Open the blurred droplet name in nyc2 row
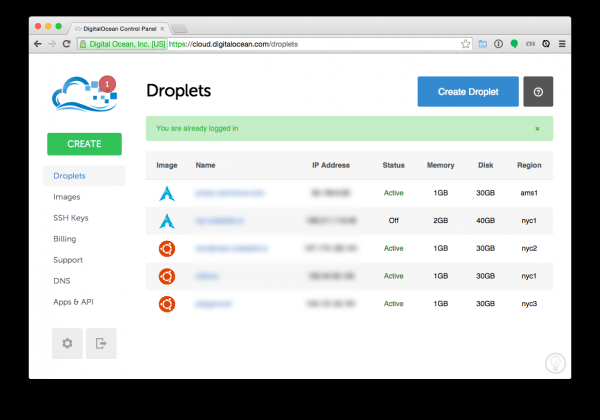The width and height of the screenshot is (600, 420). 232,249
